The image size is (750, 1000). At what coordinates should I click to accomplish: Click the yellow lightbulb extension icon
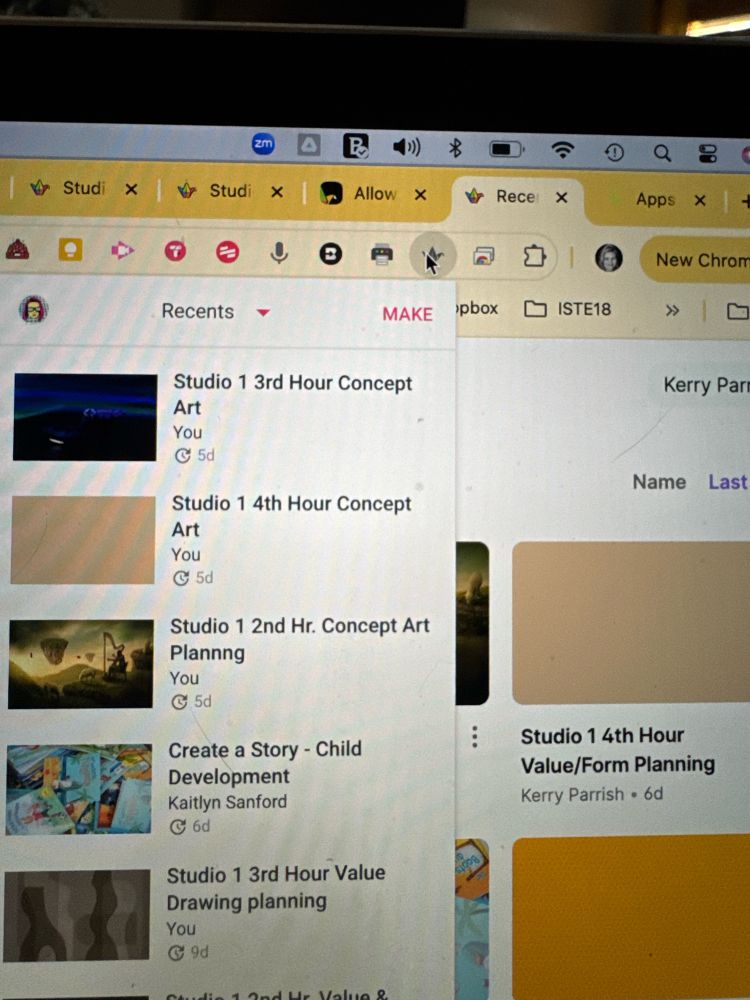point(70,249)
